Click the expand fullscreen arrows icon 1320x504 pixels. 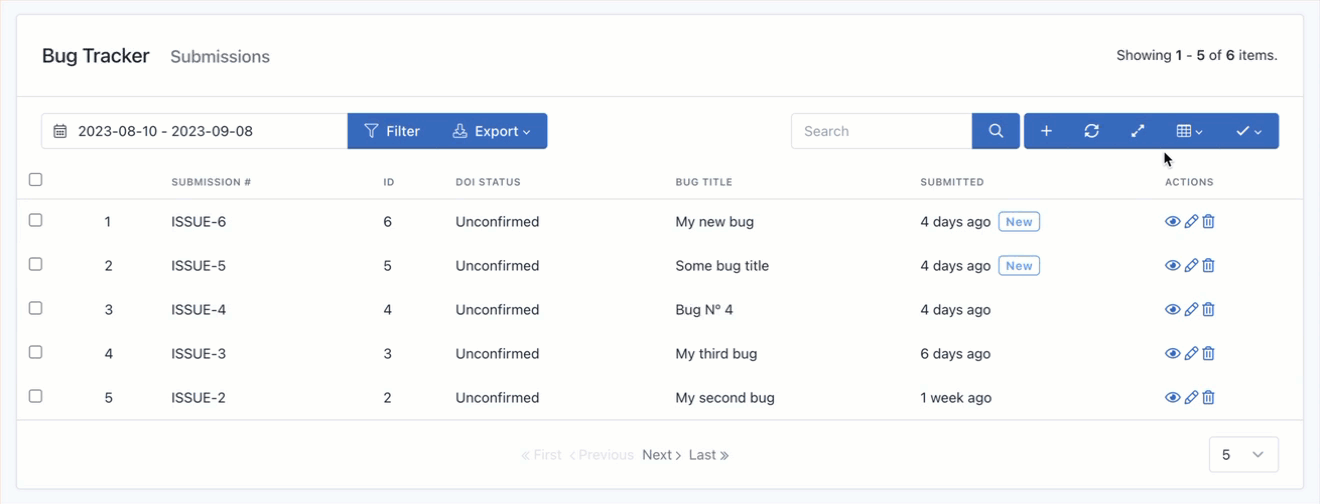[x=1137, y=131]
